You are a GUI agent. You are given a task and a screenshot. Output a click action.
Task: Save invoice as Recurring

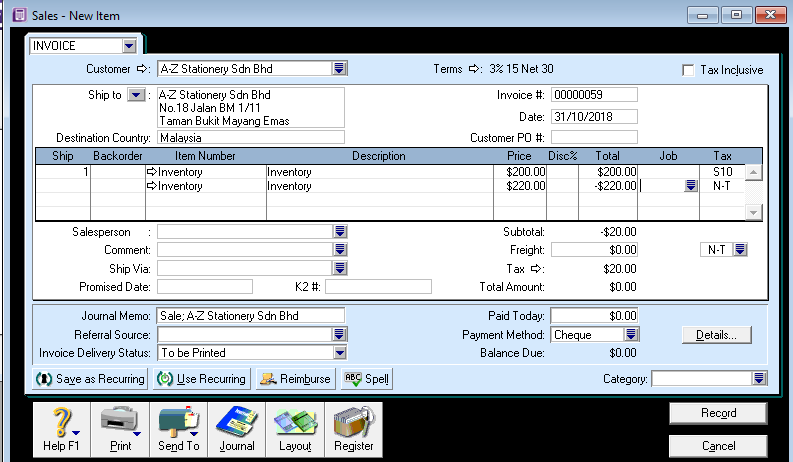(90, 379)
